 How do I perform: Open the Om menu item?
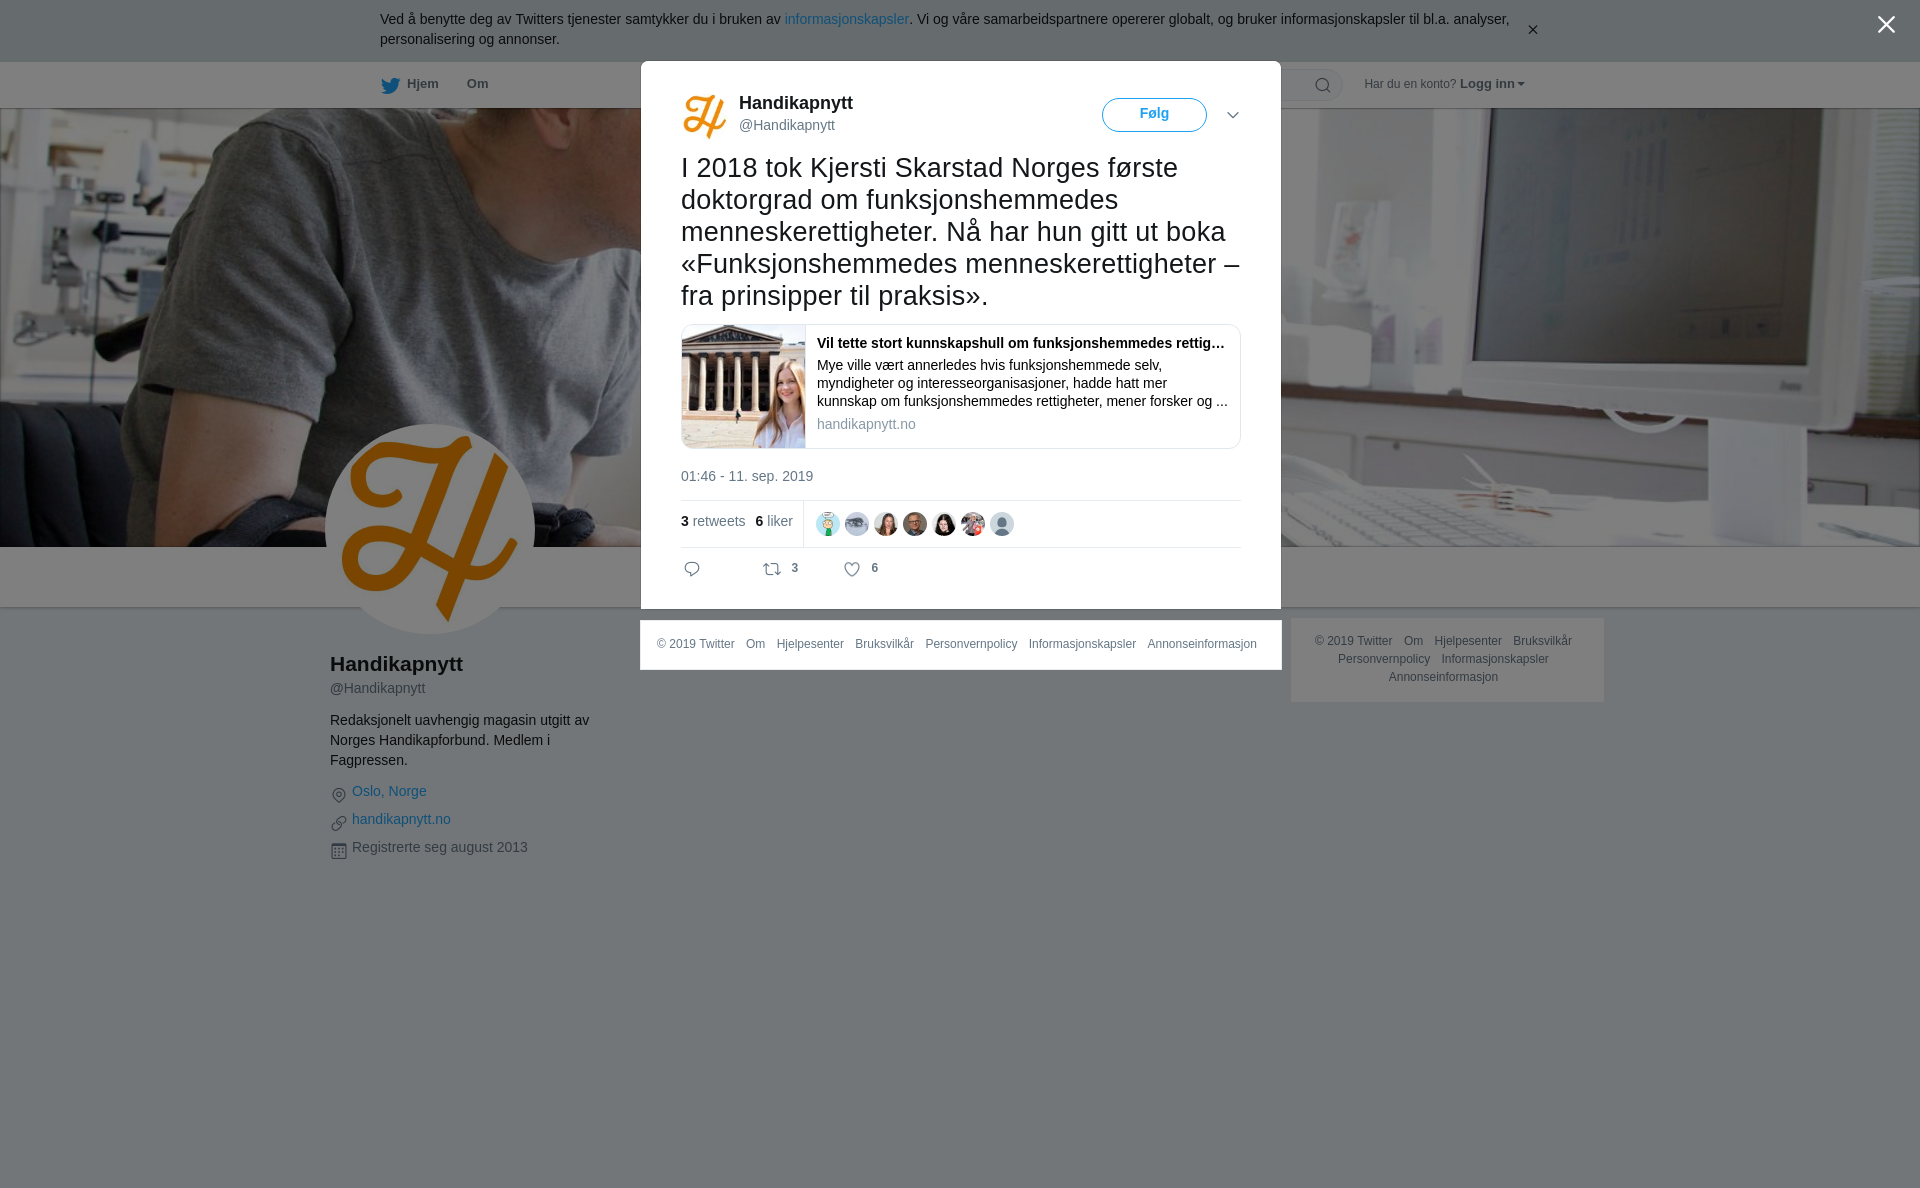point(477,84)
